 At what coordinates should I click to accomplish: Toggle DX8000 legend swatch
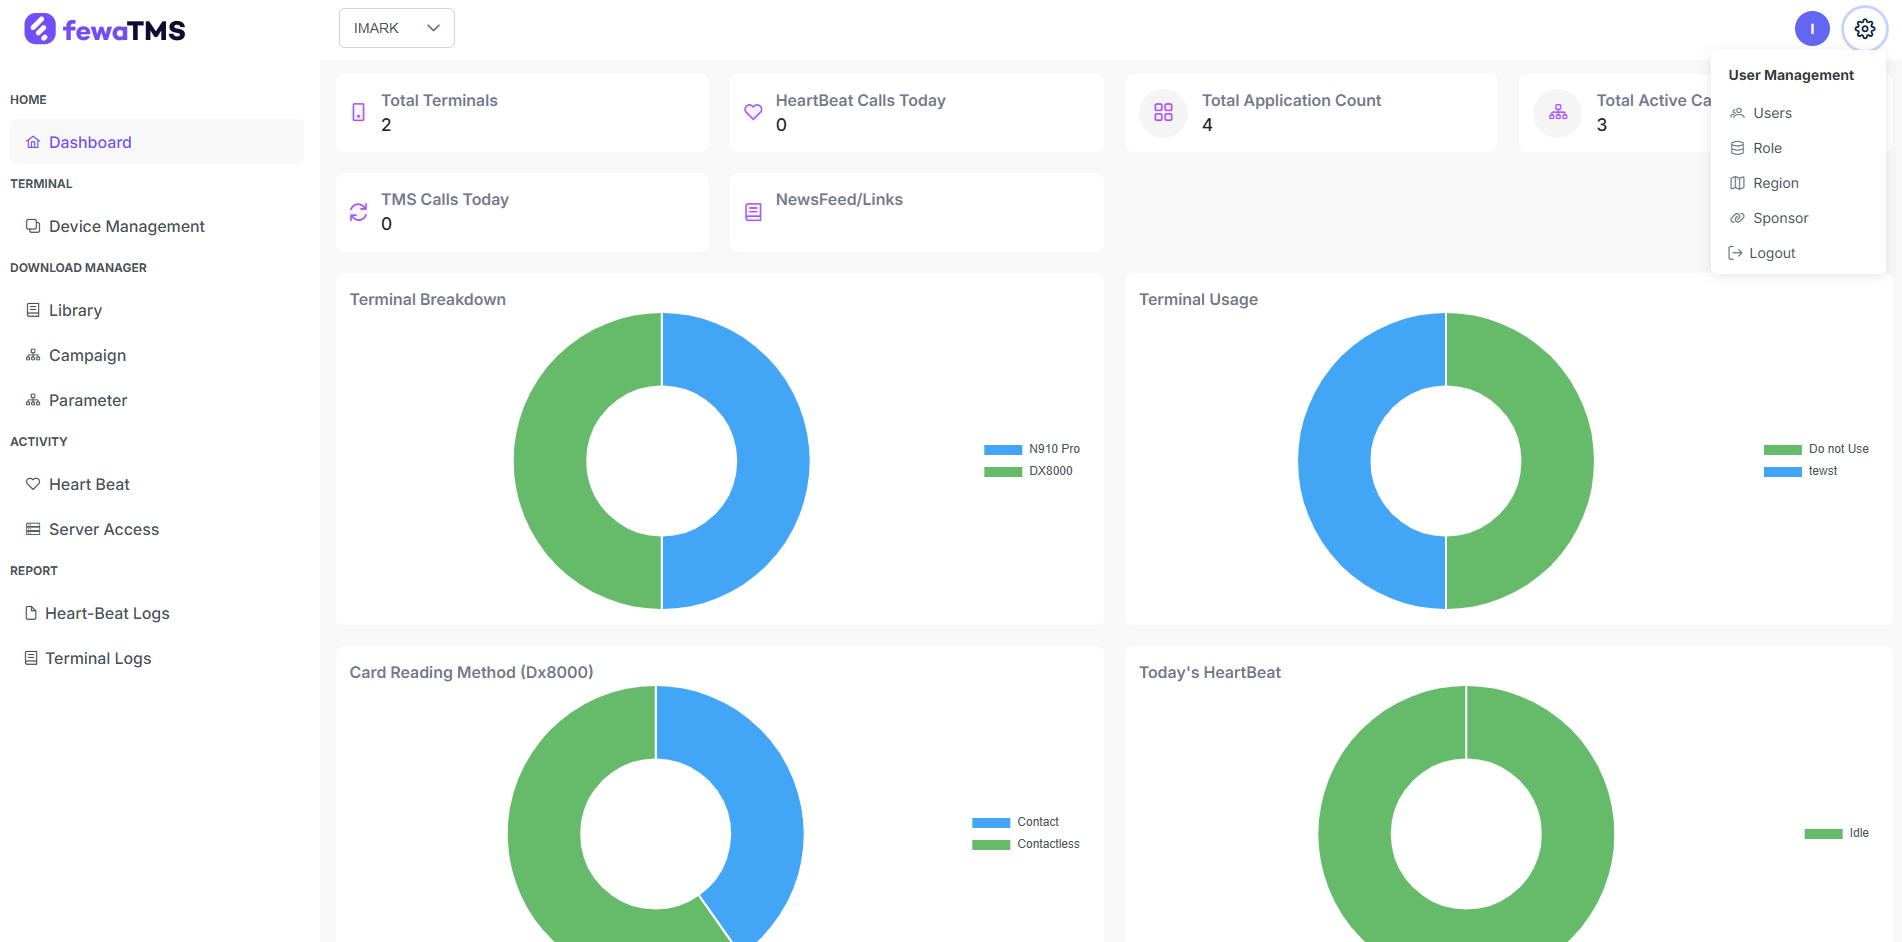click(x=1003, y=472)
